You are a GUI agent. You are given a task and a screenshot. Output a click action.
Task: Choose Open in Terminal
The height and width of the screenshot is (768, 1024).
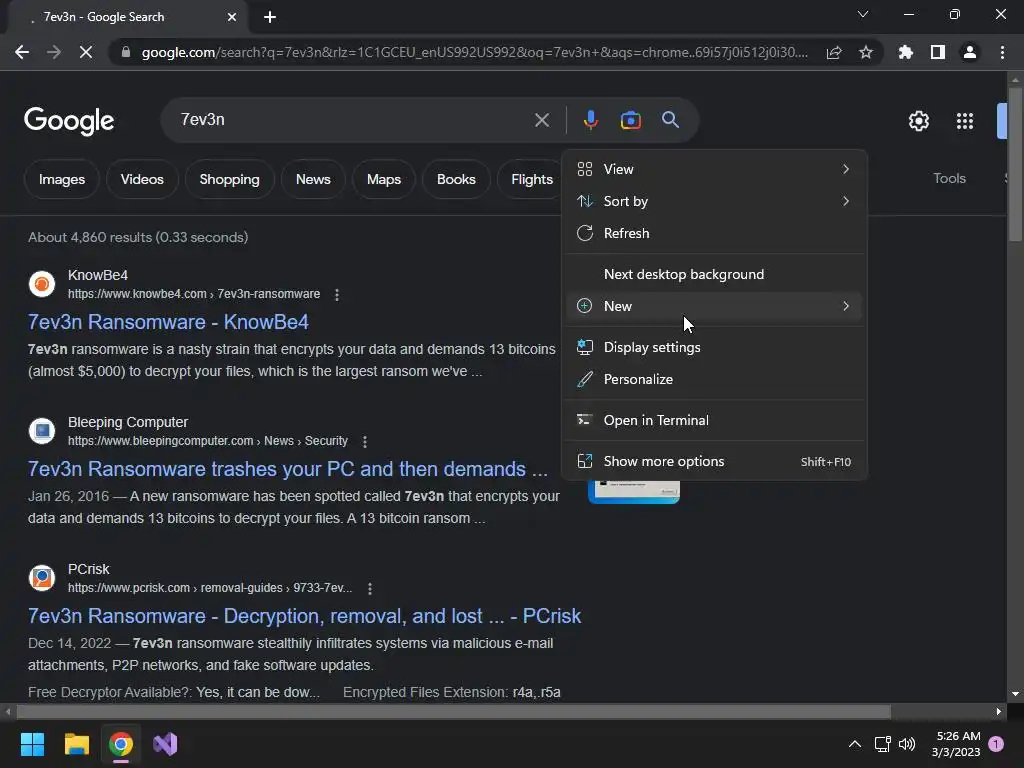714,421
